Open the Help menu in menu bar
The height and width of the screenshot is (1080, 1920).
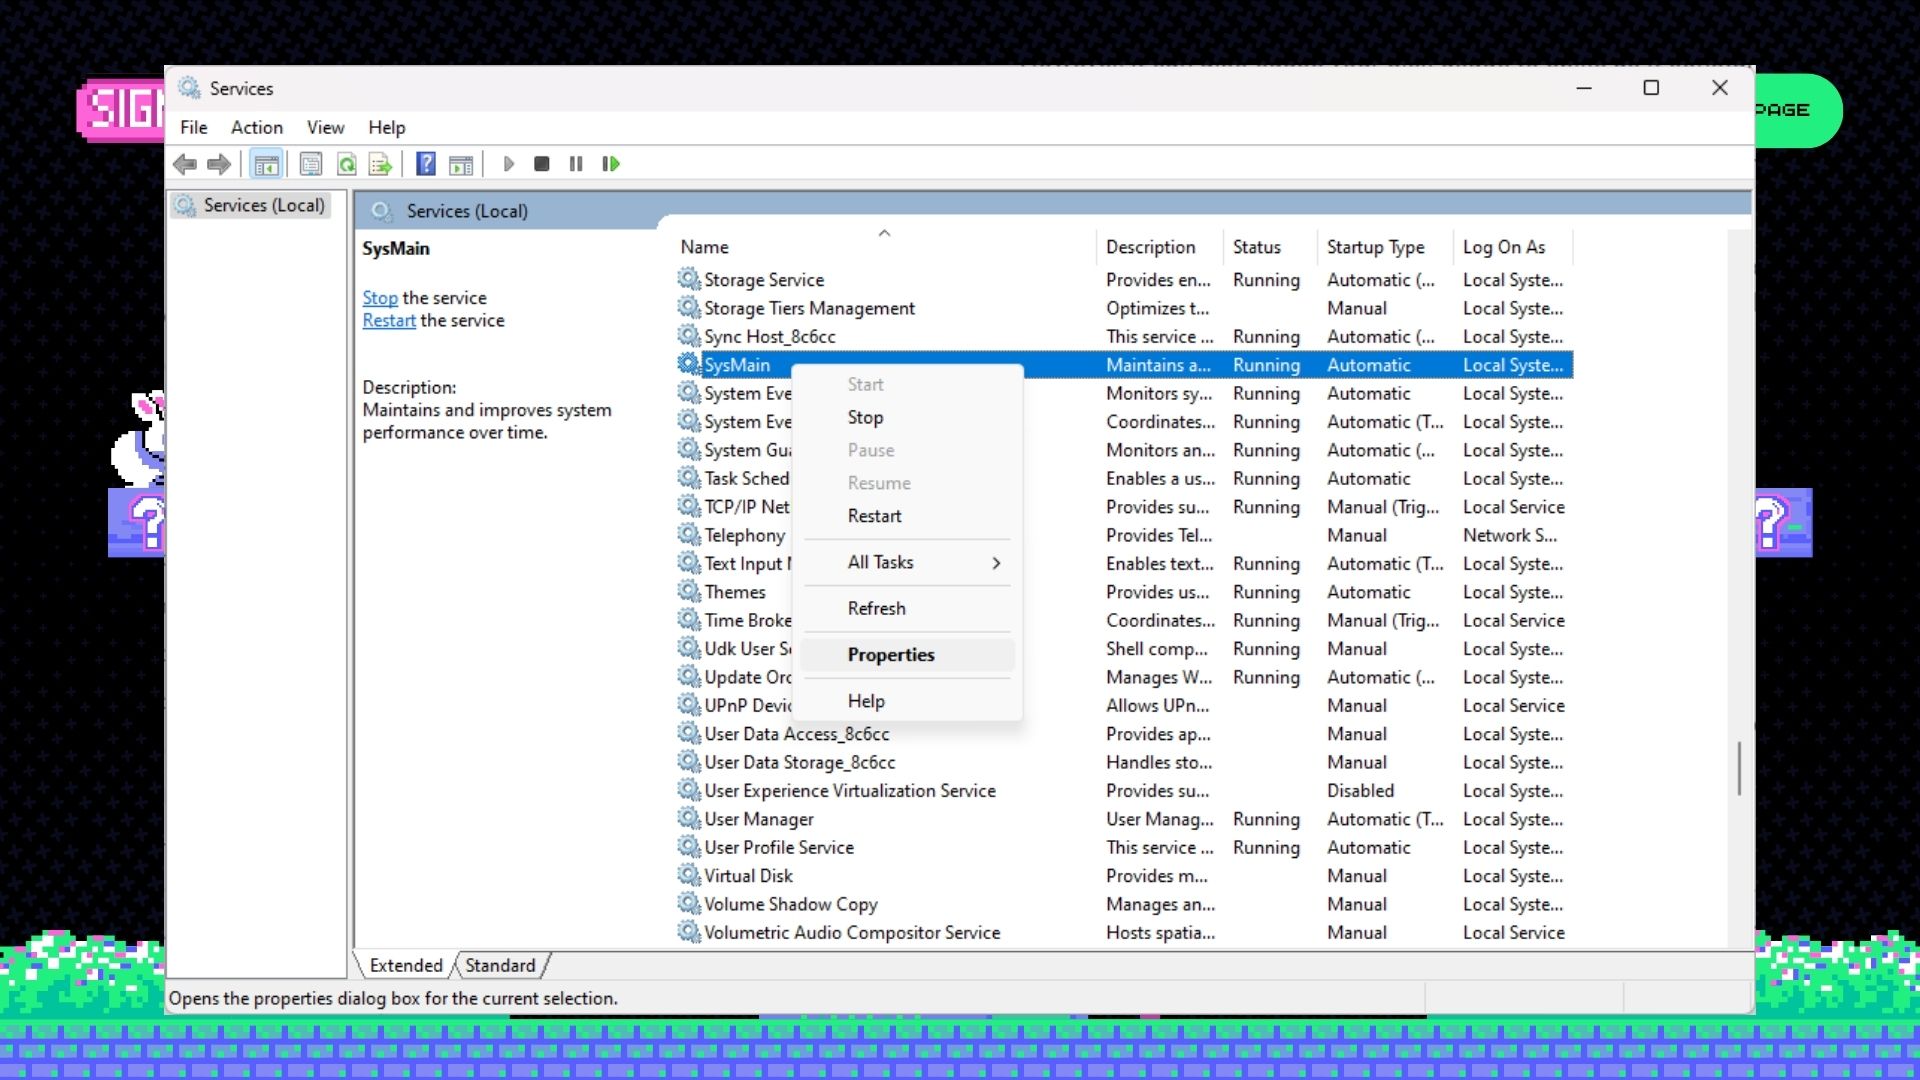point(387,127)
